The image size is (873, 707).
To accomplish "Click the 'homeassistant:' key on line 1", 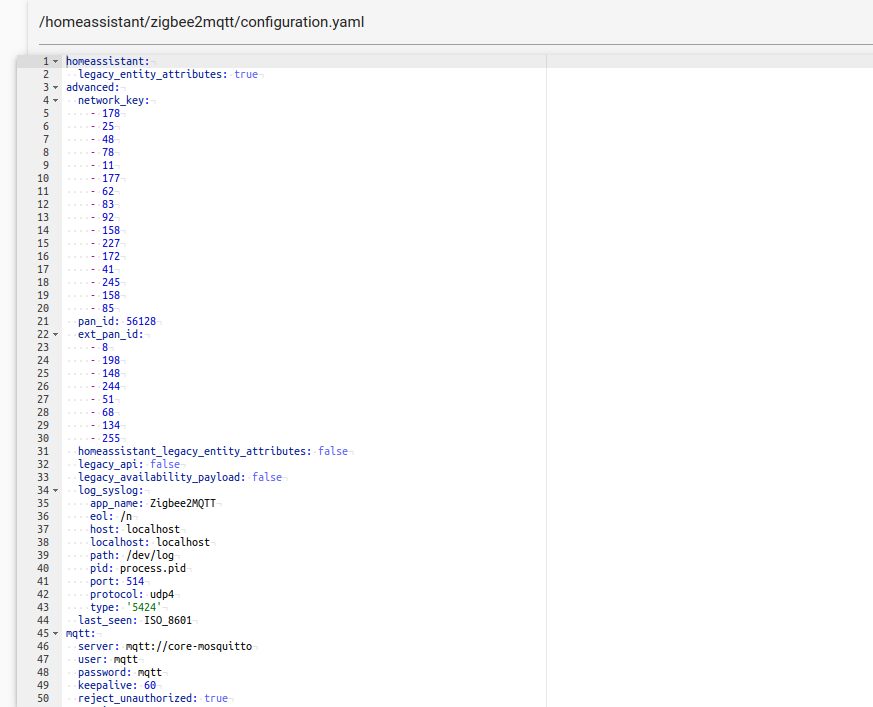I will (x=108, y=61).
